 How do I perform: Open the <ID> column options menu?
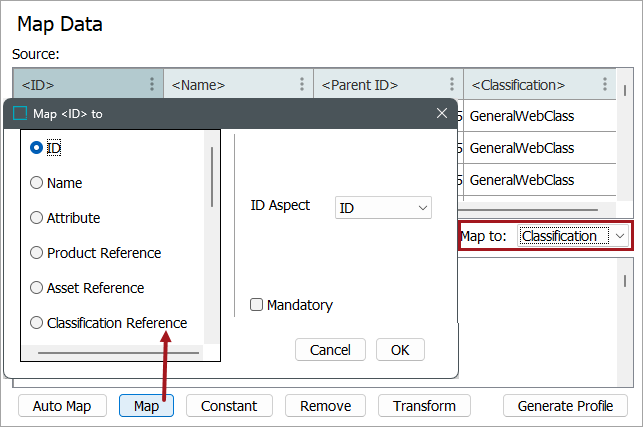pyautogui.click(x=152, y=84)
